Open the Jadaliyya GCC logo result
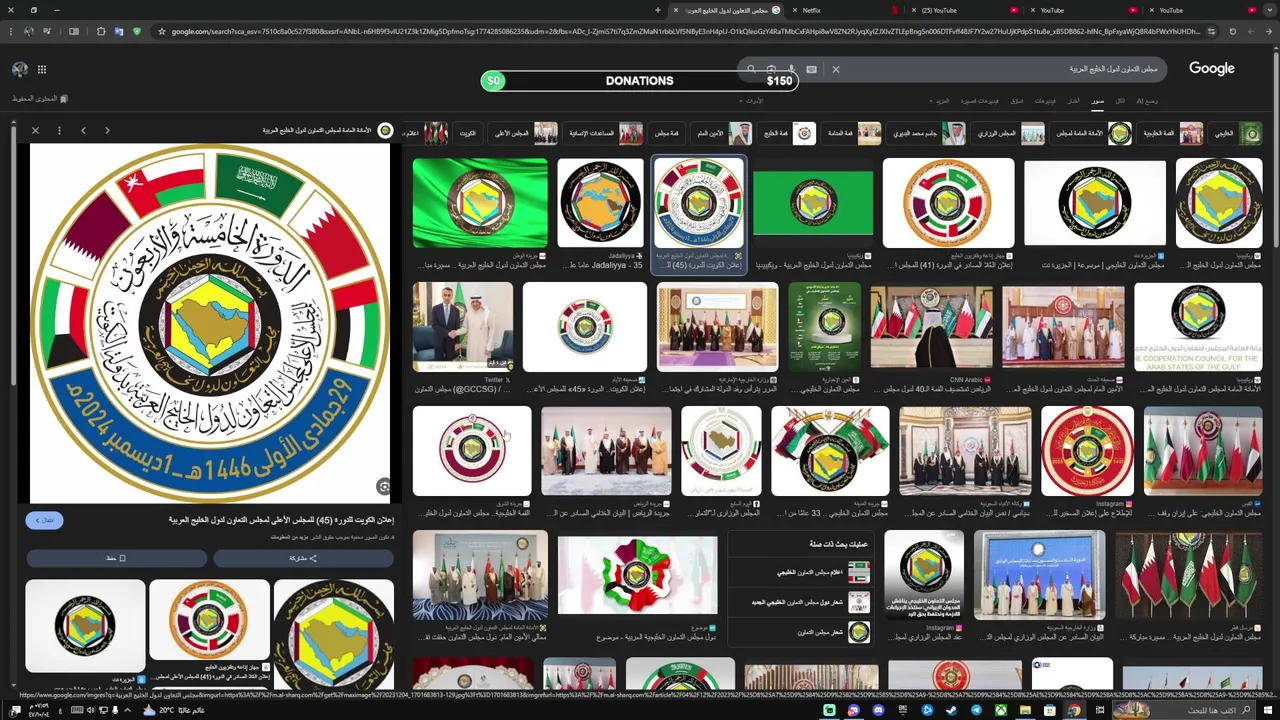The image size is (1280, 720). (600, 203)
